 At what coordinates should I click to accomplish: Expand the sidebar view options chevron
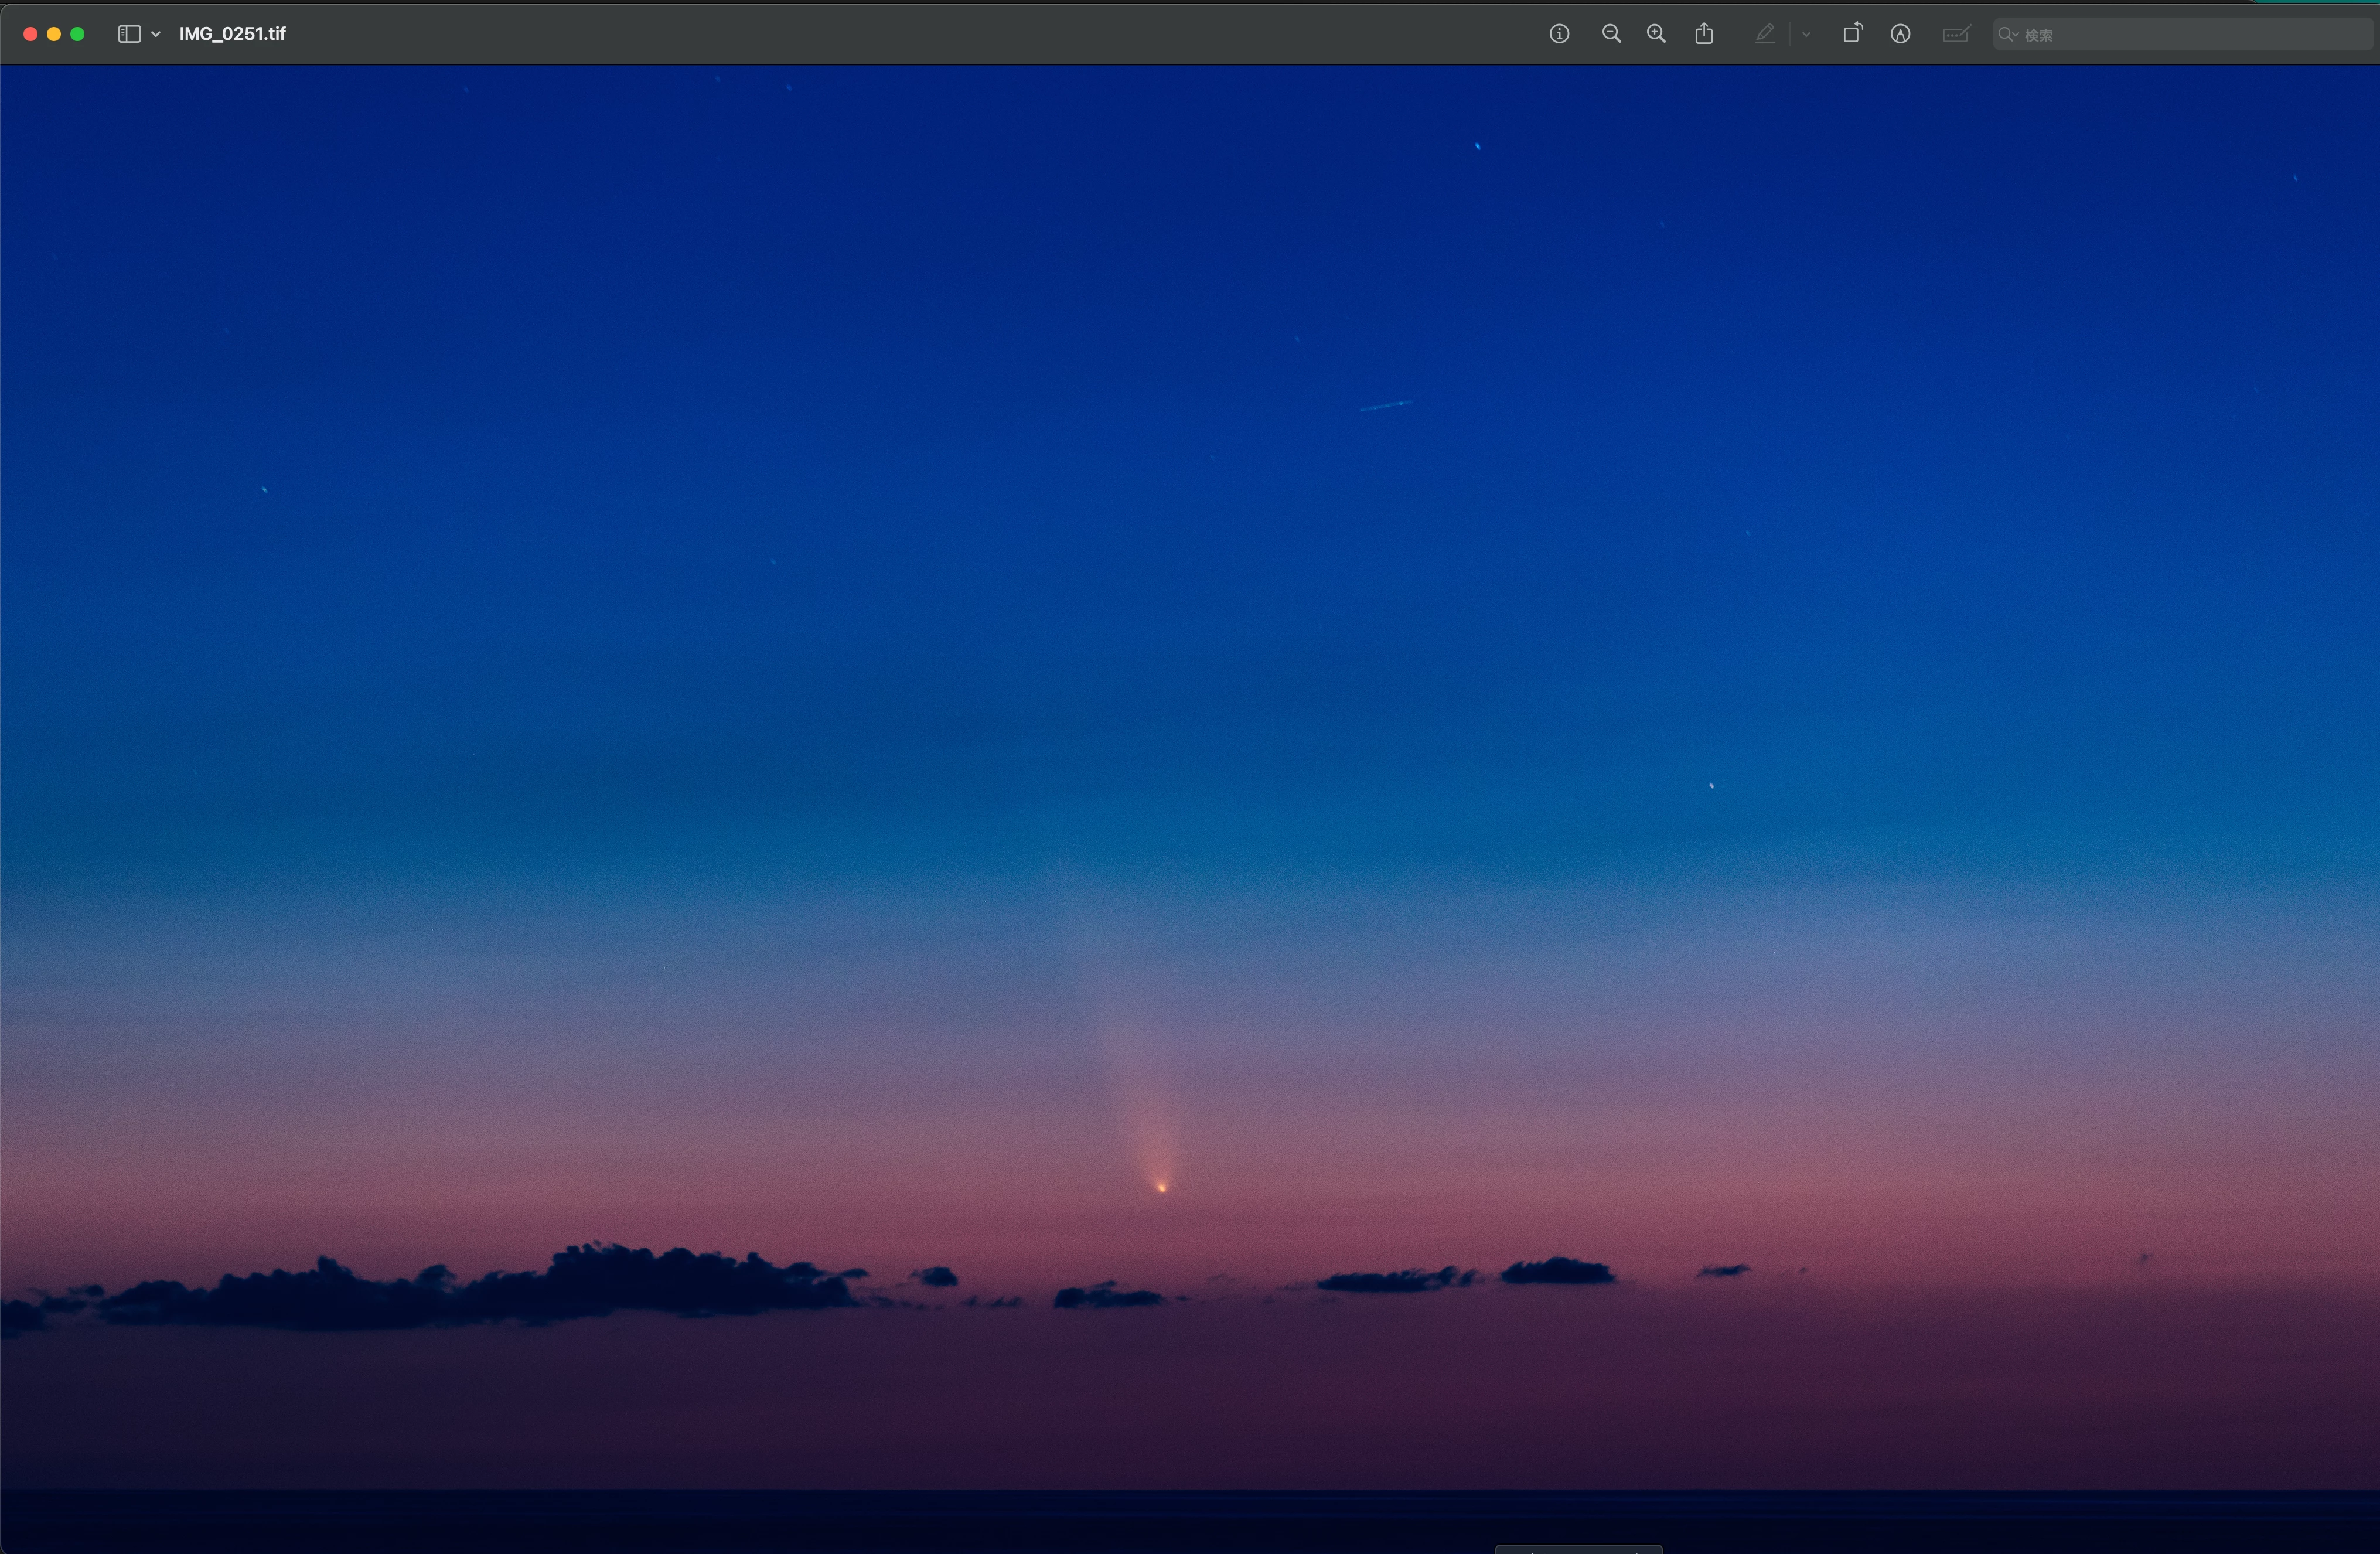[x=156, y=34]
